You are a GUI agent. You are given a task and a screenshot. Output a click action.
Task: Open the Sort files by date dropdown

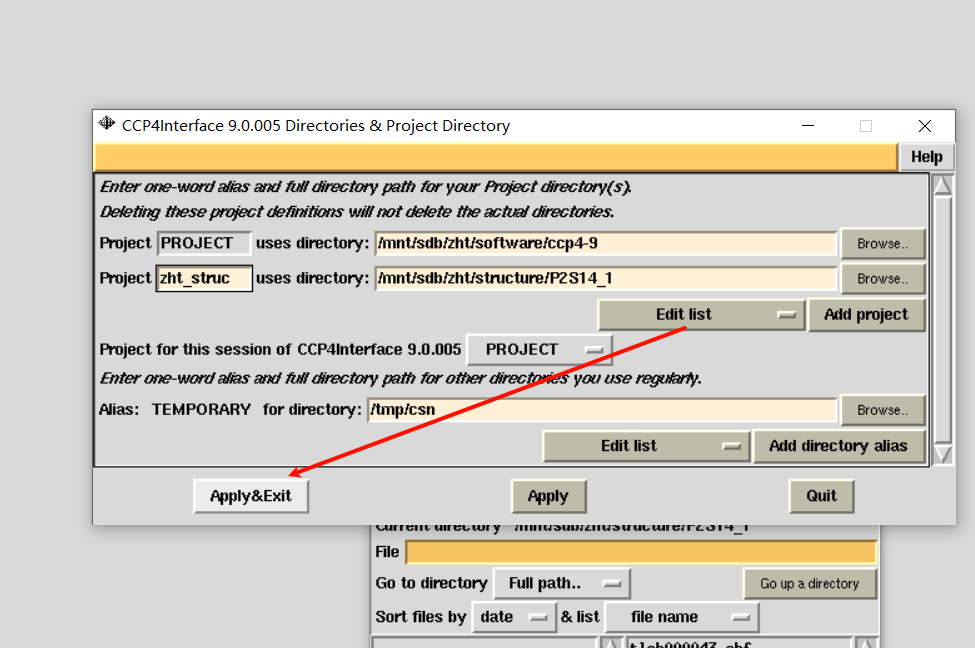[514, 618]
